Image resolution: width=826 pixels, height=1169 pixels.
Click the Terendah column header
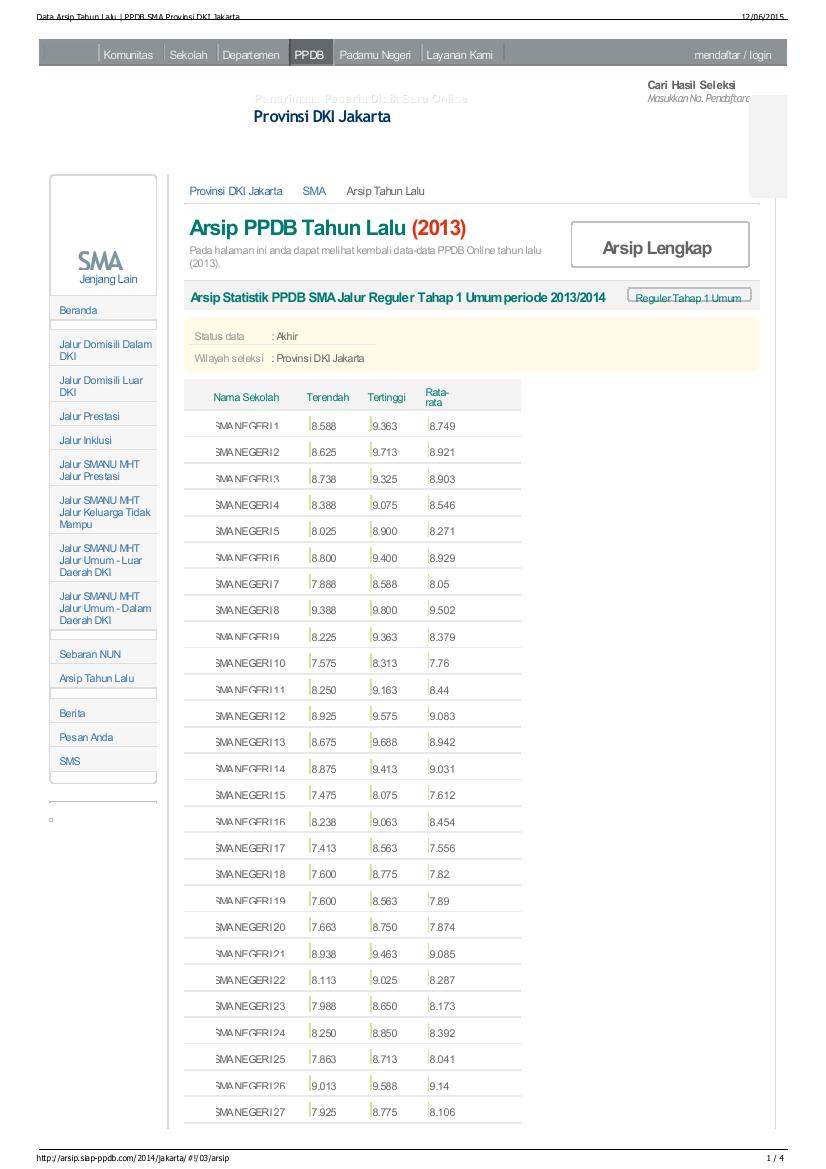point(327,397)
